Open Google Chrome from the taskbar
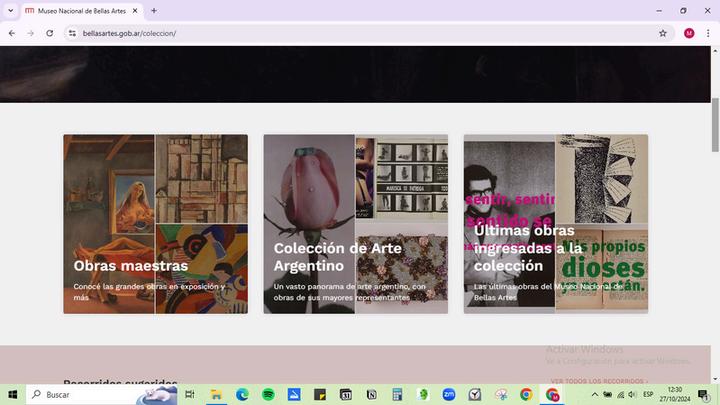 [x=527, y=394]
